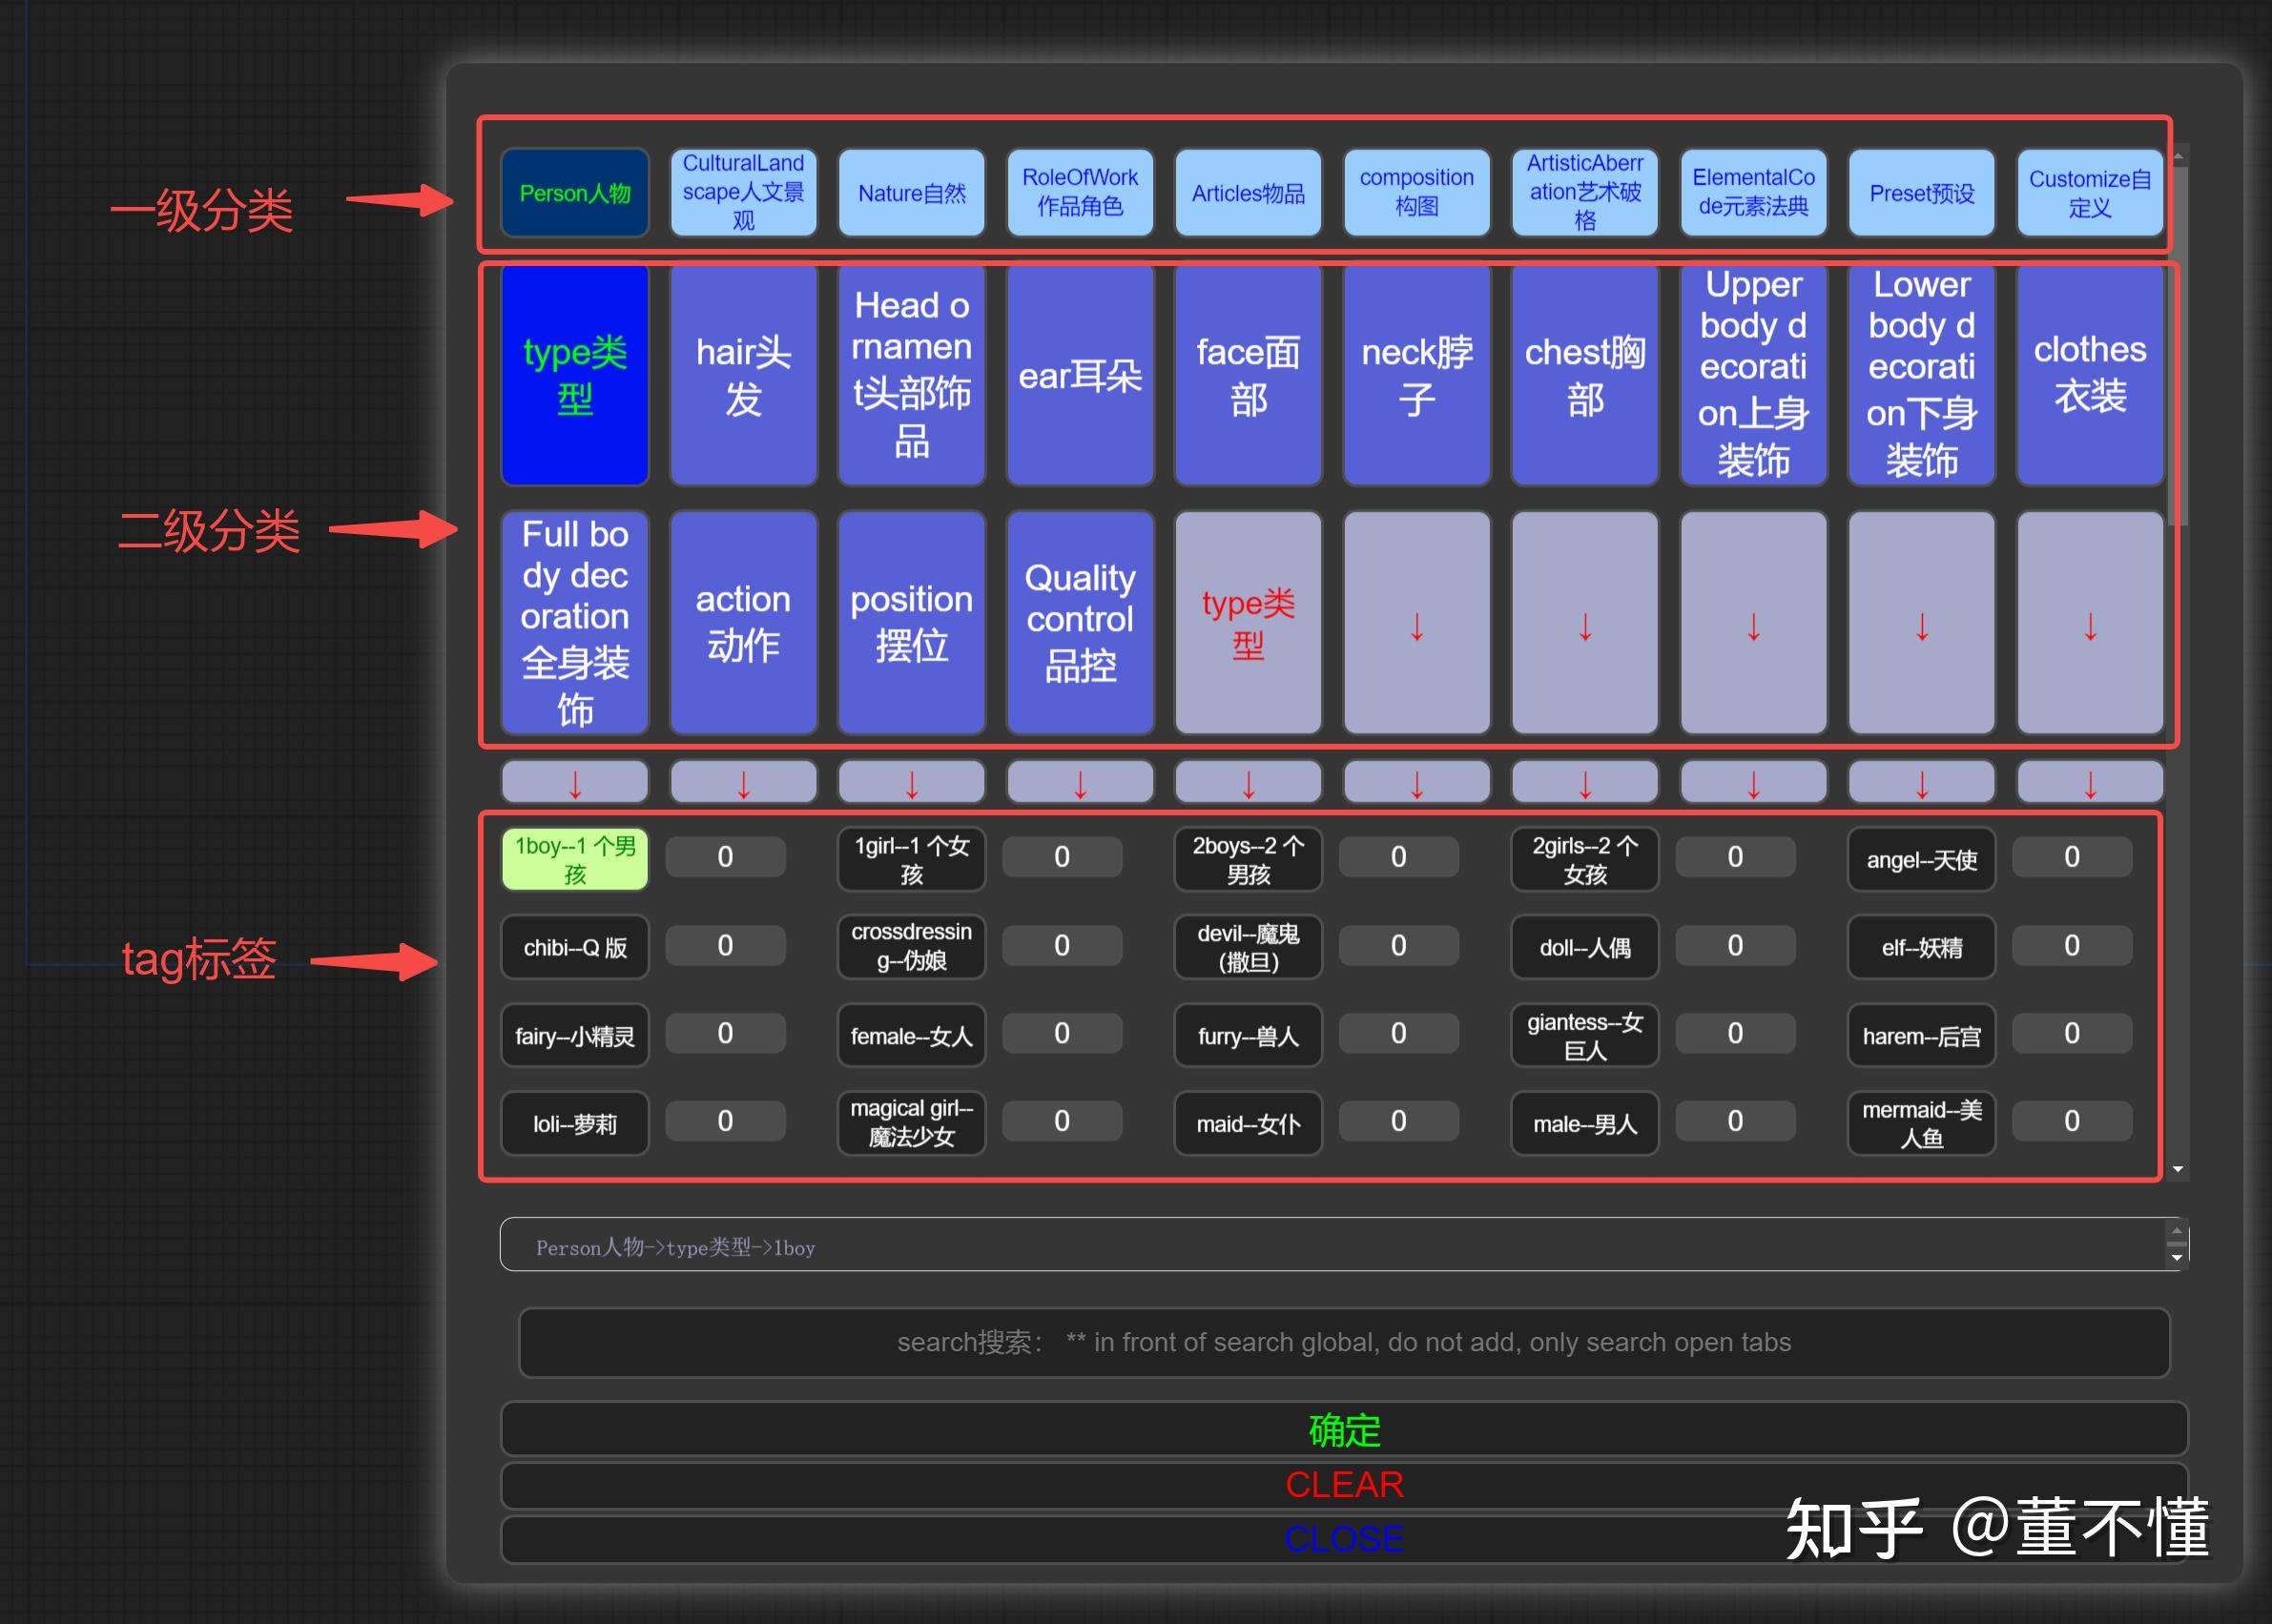Viewport: 2272px width, 1624px height.
Task: Open the Upper body decoration subcategory
Action: point(1753,375)
